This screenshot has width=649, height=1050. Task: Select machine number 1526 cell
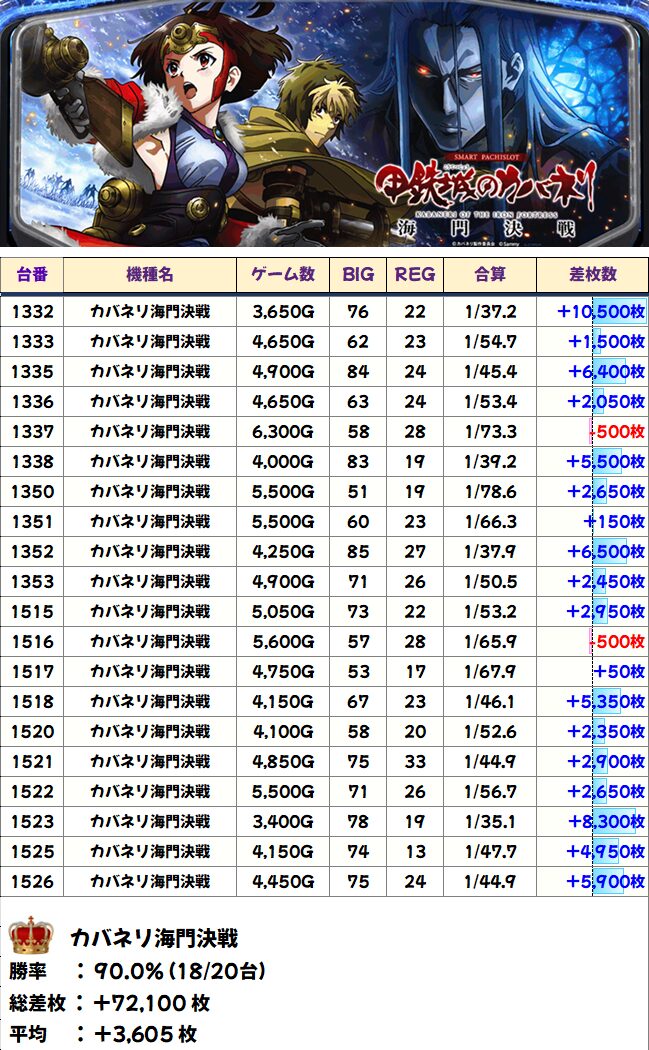point(32,881)
